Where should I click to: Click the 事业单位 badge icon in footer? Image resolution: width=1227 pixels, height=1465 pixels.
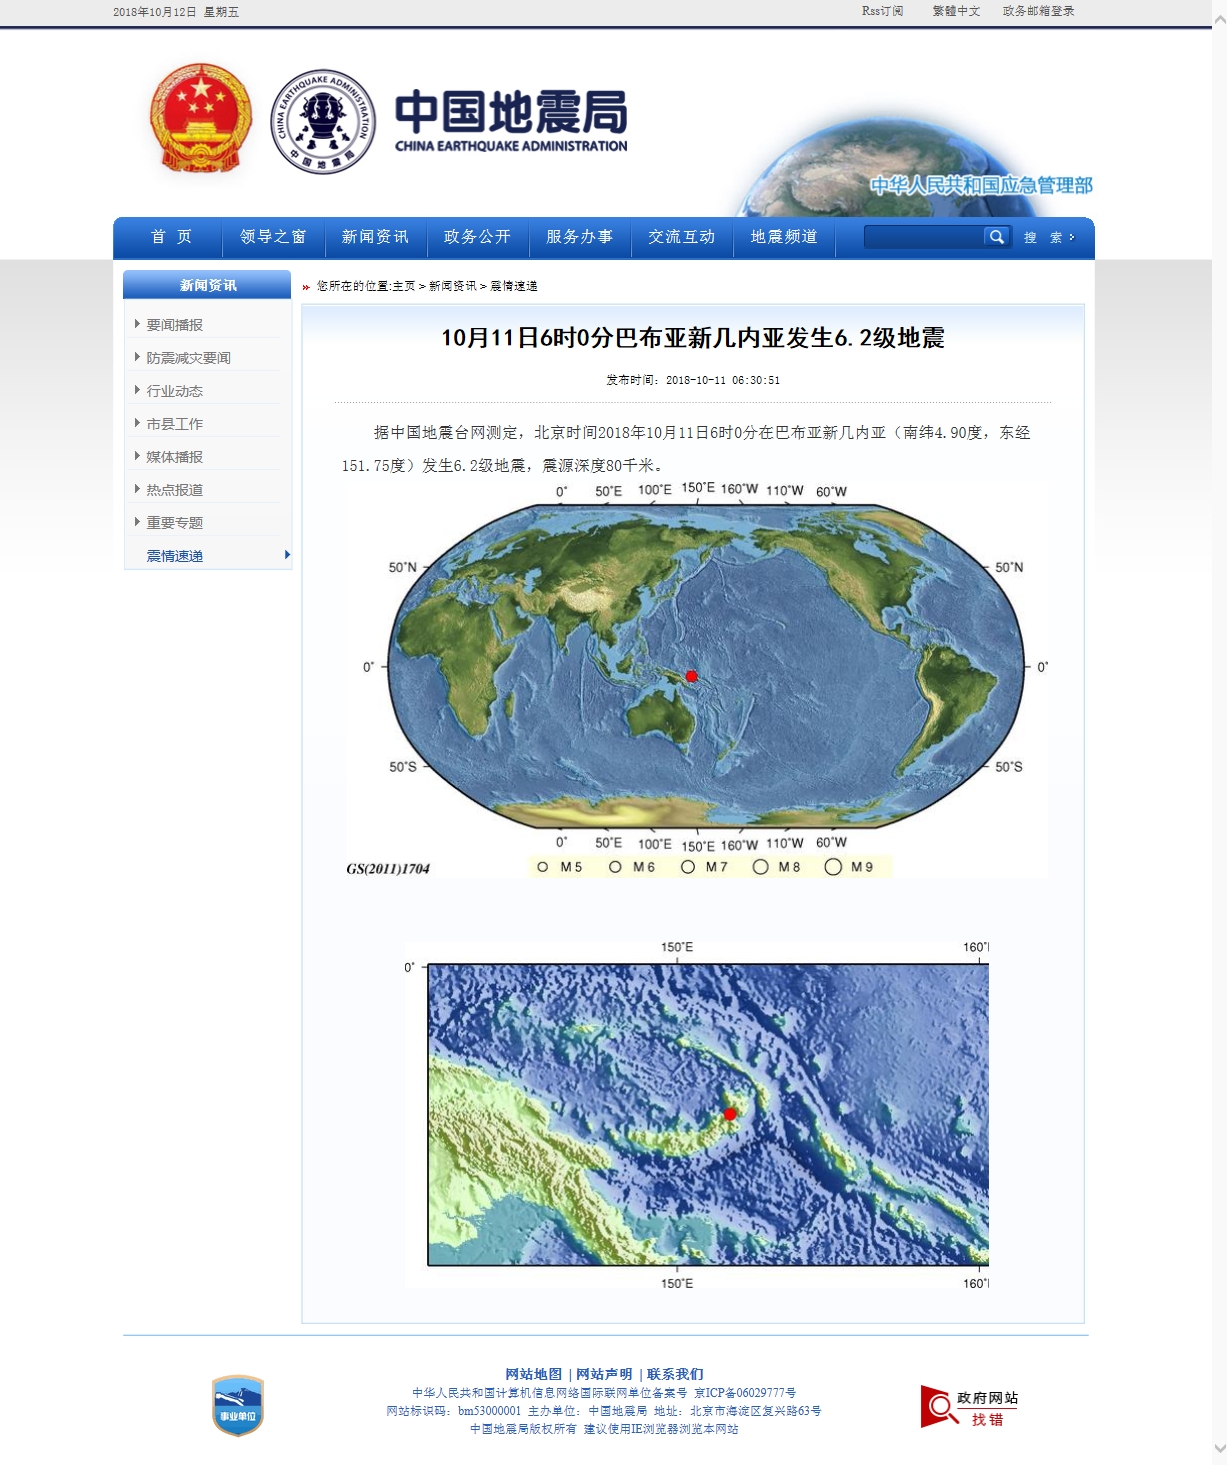click(238, 1405)
